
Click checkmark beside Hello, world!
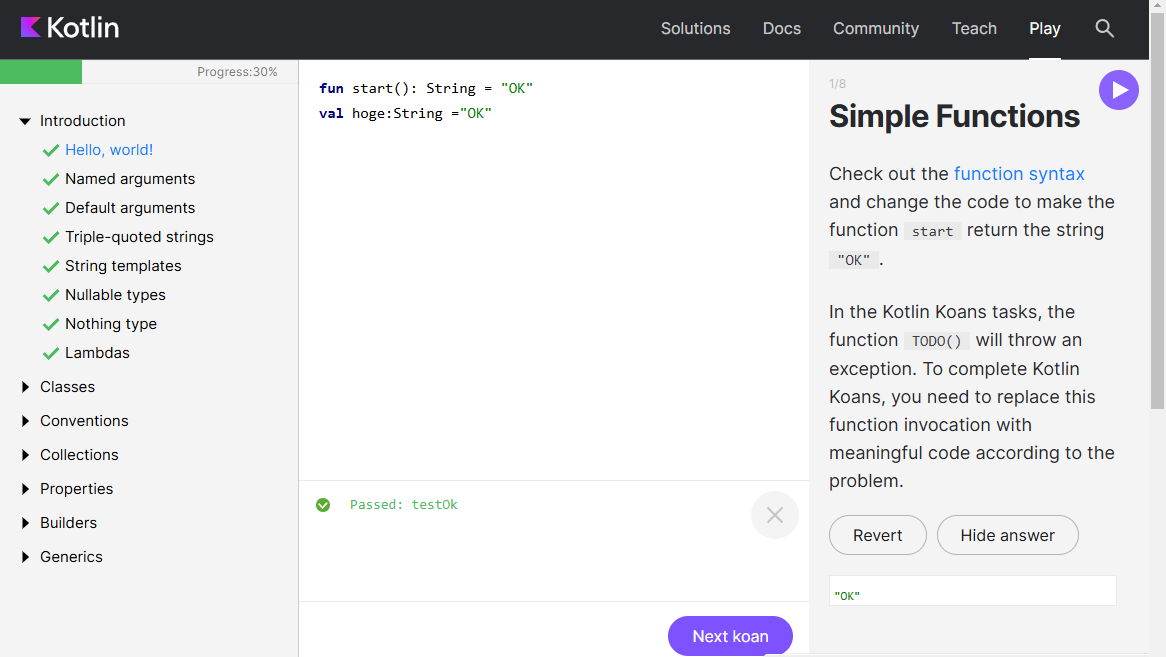(x=51, y=151)
